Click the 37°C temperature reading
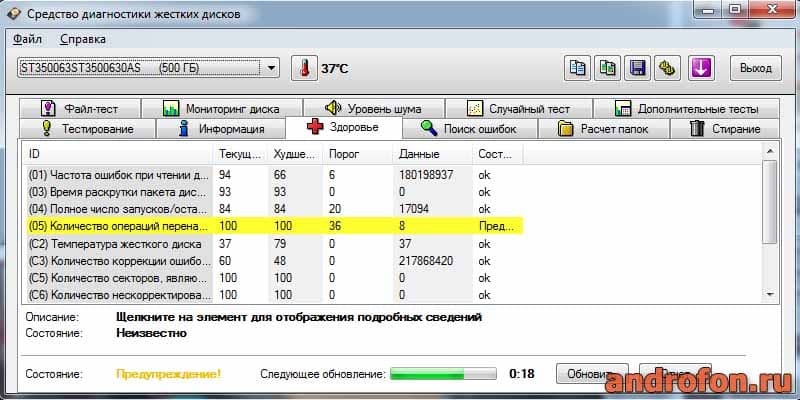The image size is (800, 400). [x=335, y=69]
